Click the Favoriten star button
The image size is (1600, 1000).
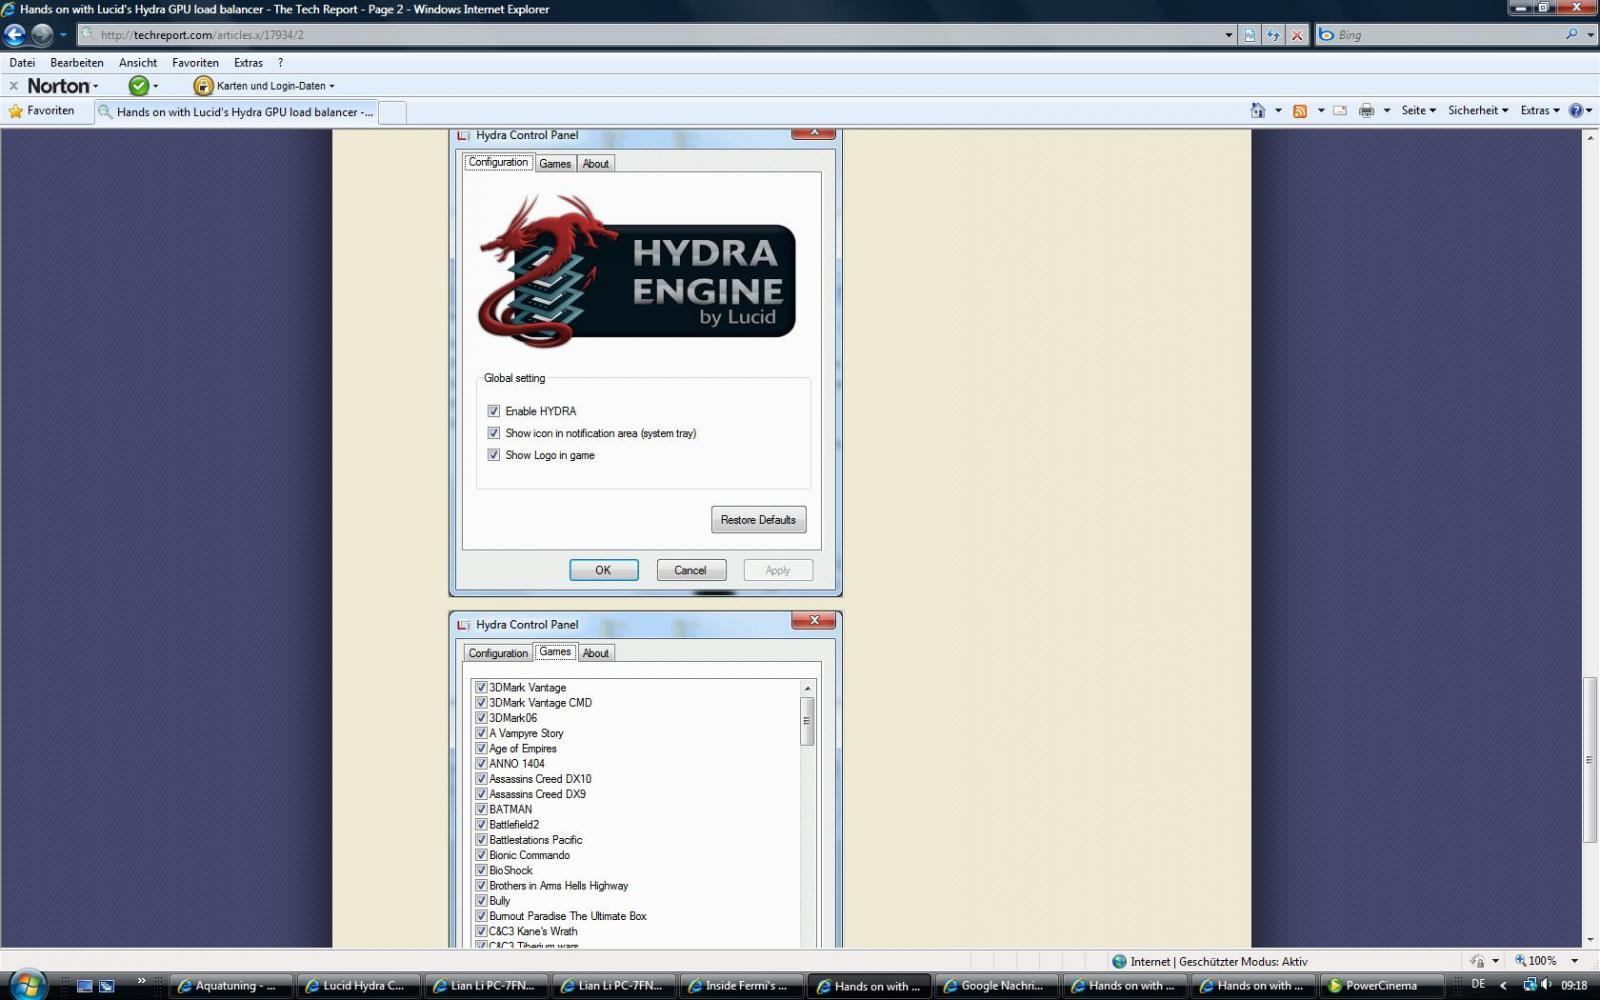[x=42, y=111]
